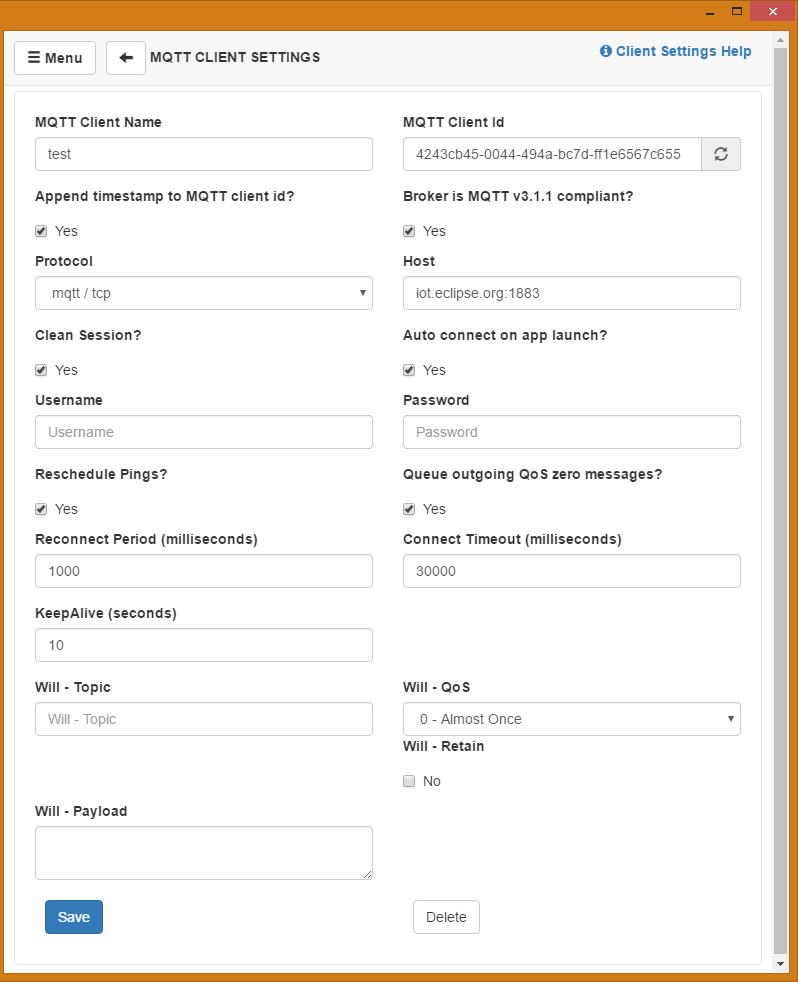798x982 pixels.
Task: Disable the Clean Session checkbox
Action: tap(41, 370)
